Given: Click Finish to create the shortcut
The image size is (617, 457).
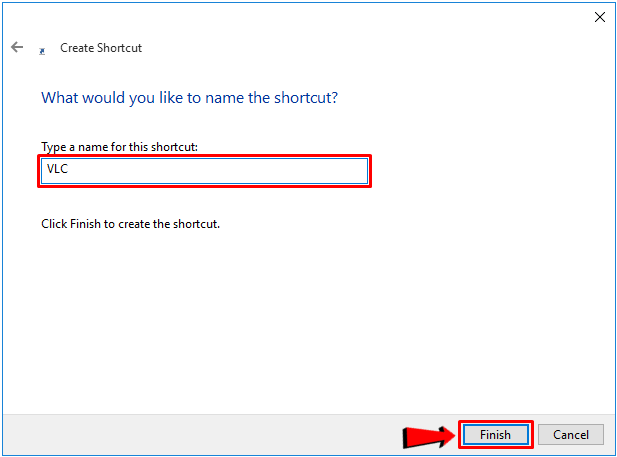Looking at the screenshot, I should click(x=495, y=435).
